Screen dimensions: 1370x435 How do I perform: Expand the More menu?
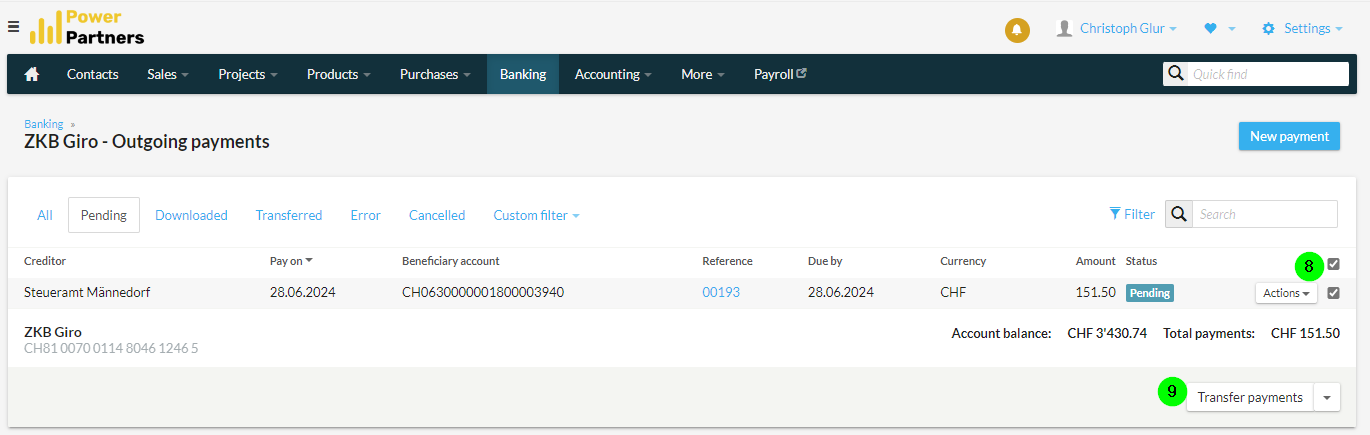click(x=702, y=74)
